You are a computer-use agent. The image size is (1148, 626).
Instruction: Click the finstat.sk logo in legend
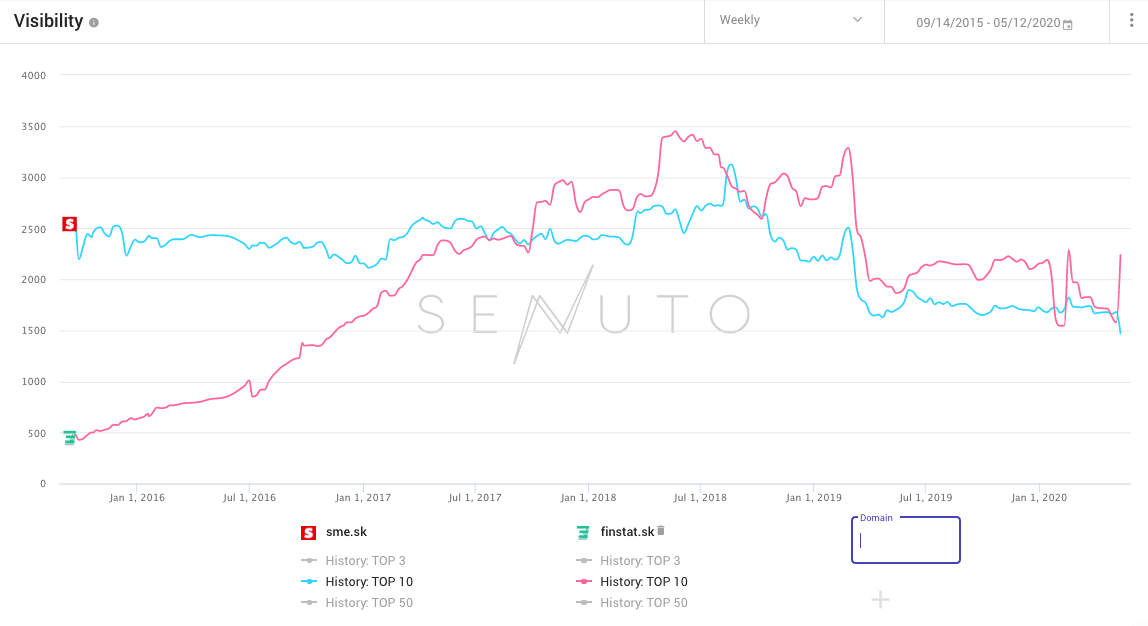tap(583, 532)
